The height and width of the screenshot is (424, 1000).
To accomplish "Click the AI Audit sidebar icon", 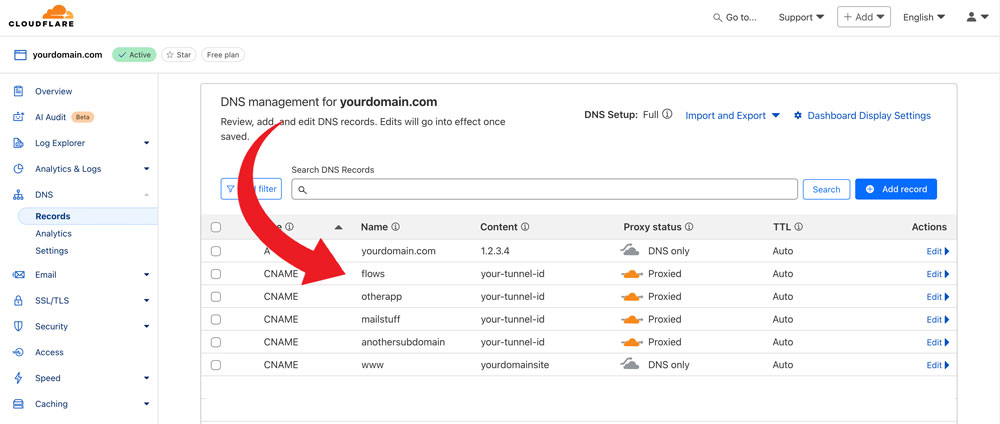I will pyautogui.click(x=18, y=117).
